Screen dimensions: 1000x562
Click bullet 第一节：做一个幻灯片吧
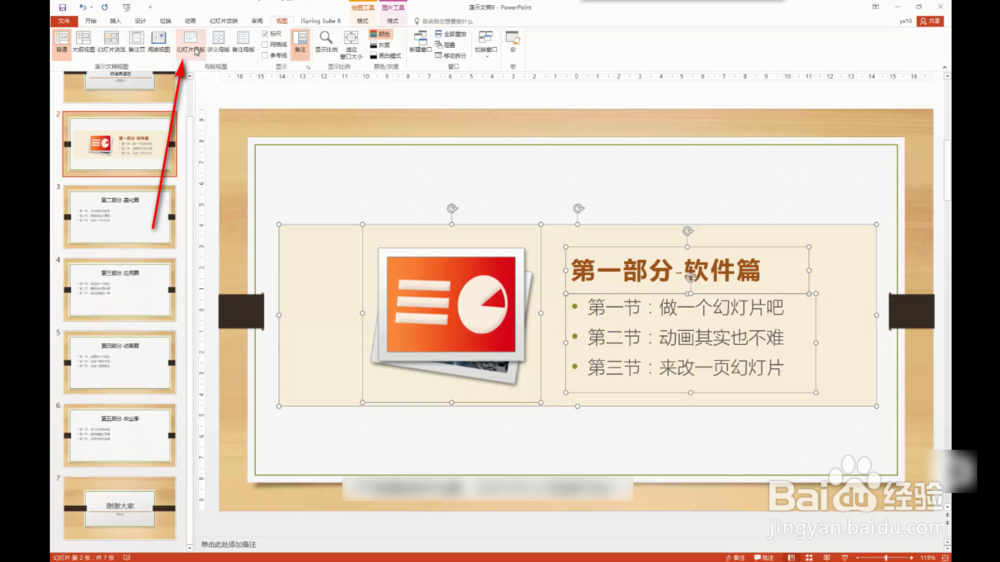coord(686,307)
